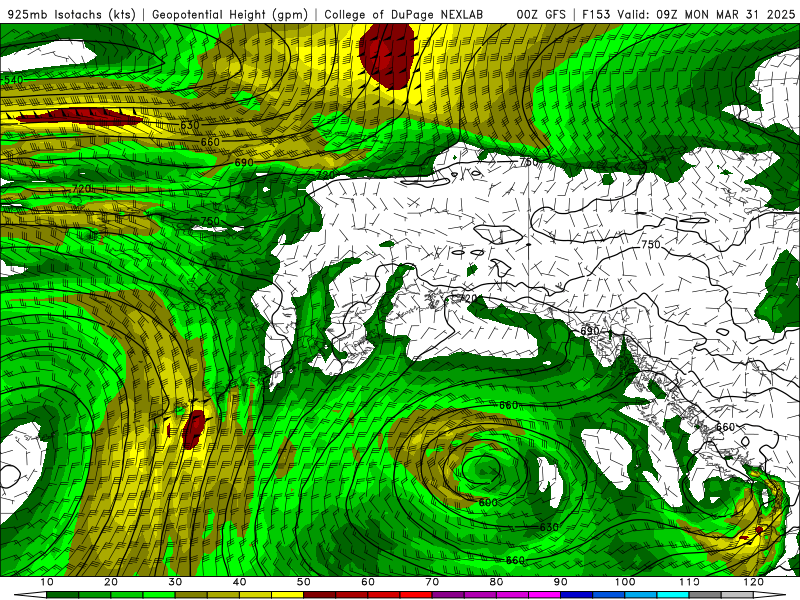Image resolution: width=800 pixels, height=600 pixels.
Task: Select the purple 70-75 kt legend swatch
Action: (448, 595)
